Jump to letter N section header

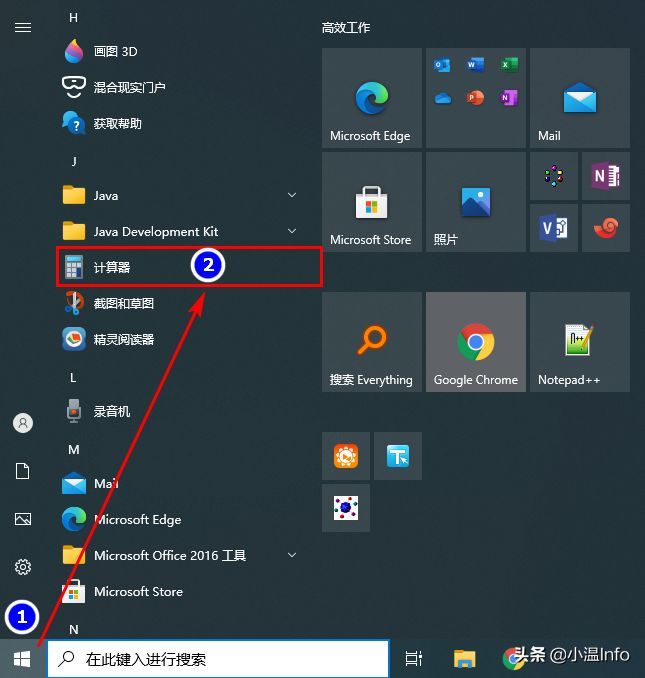[74, 629]
